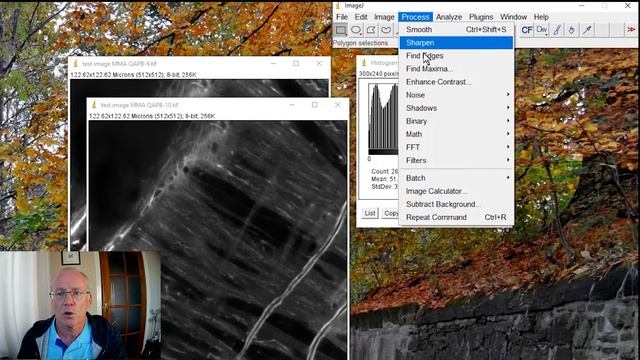Expand the Batch submenu

tap(456, 178)
